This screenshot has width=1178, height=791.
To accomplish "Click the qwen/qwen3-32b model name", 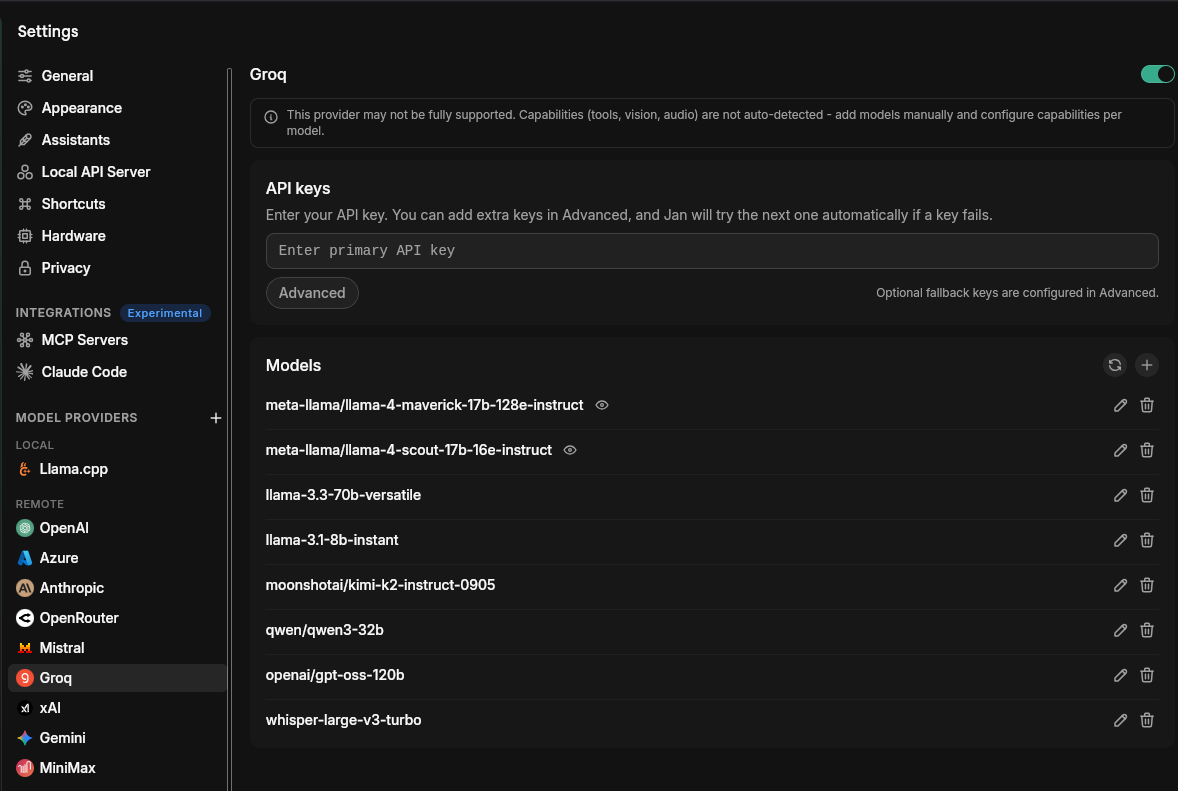I will click(325, 630).
